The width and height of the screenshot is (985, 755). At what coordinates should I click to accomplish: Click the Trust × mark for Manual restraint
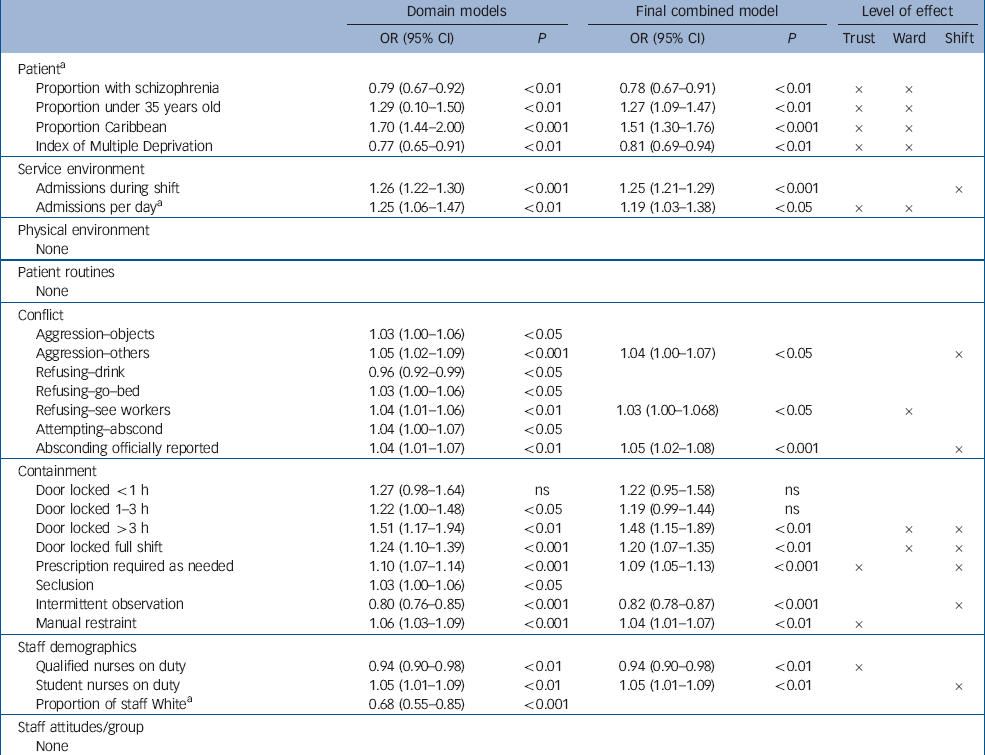click(858, 624)
